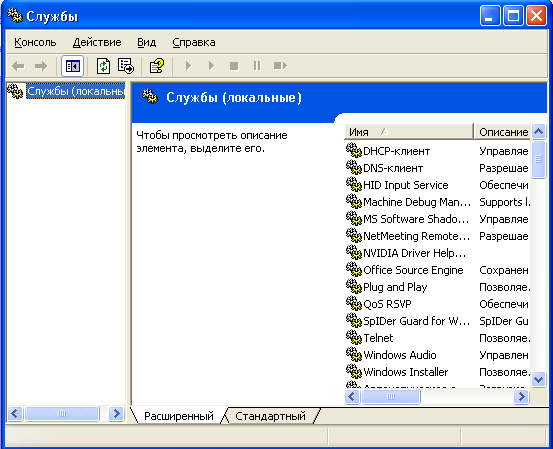Click the gear icon beside Office Source Engine

354,269
